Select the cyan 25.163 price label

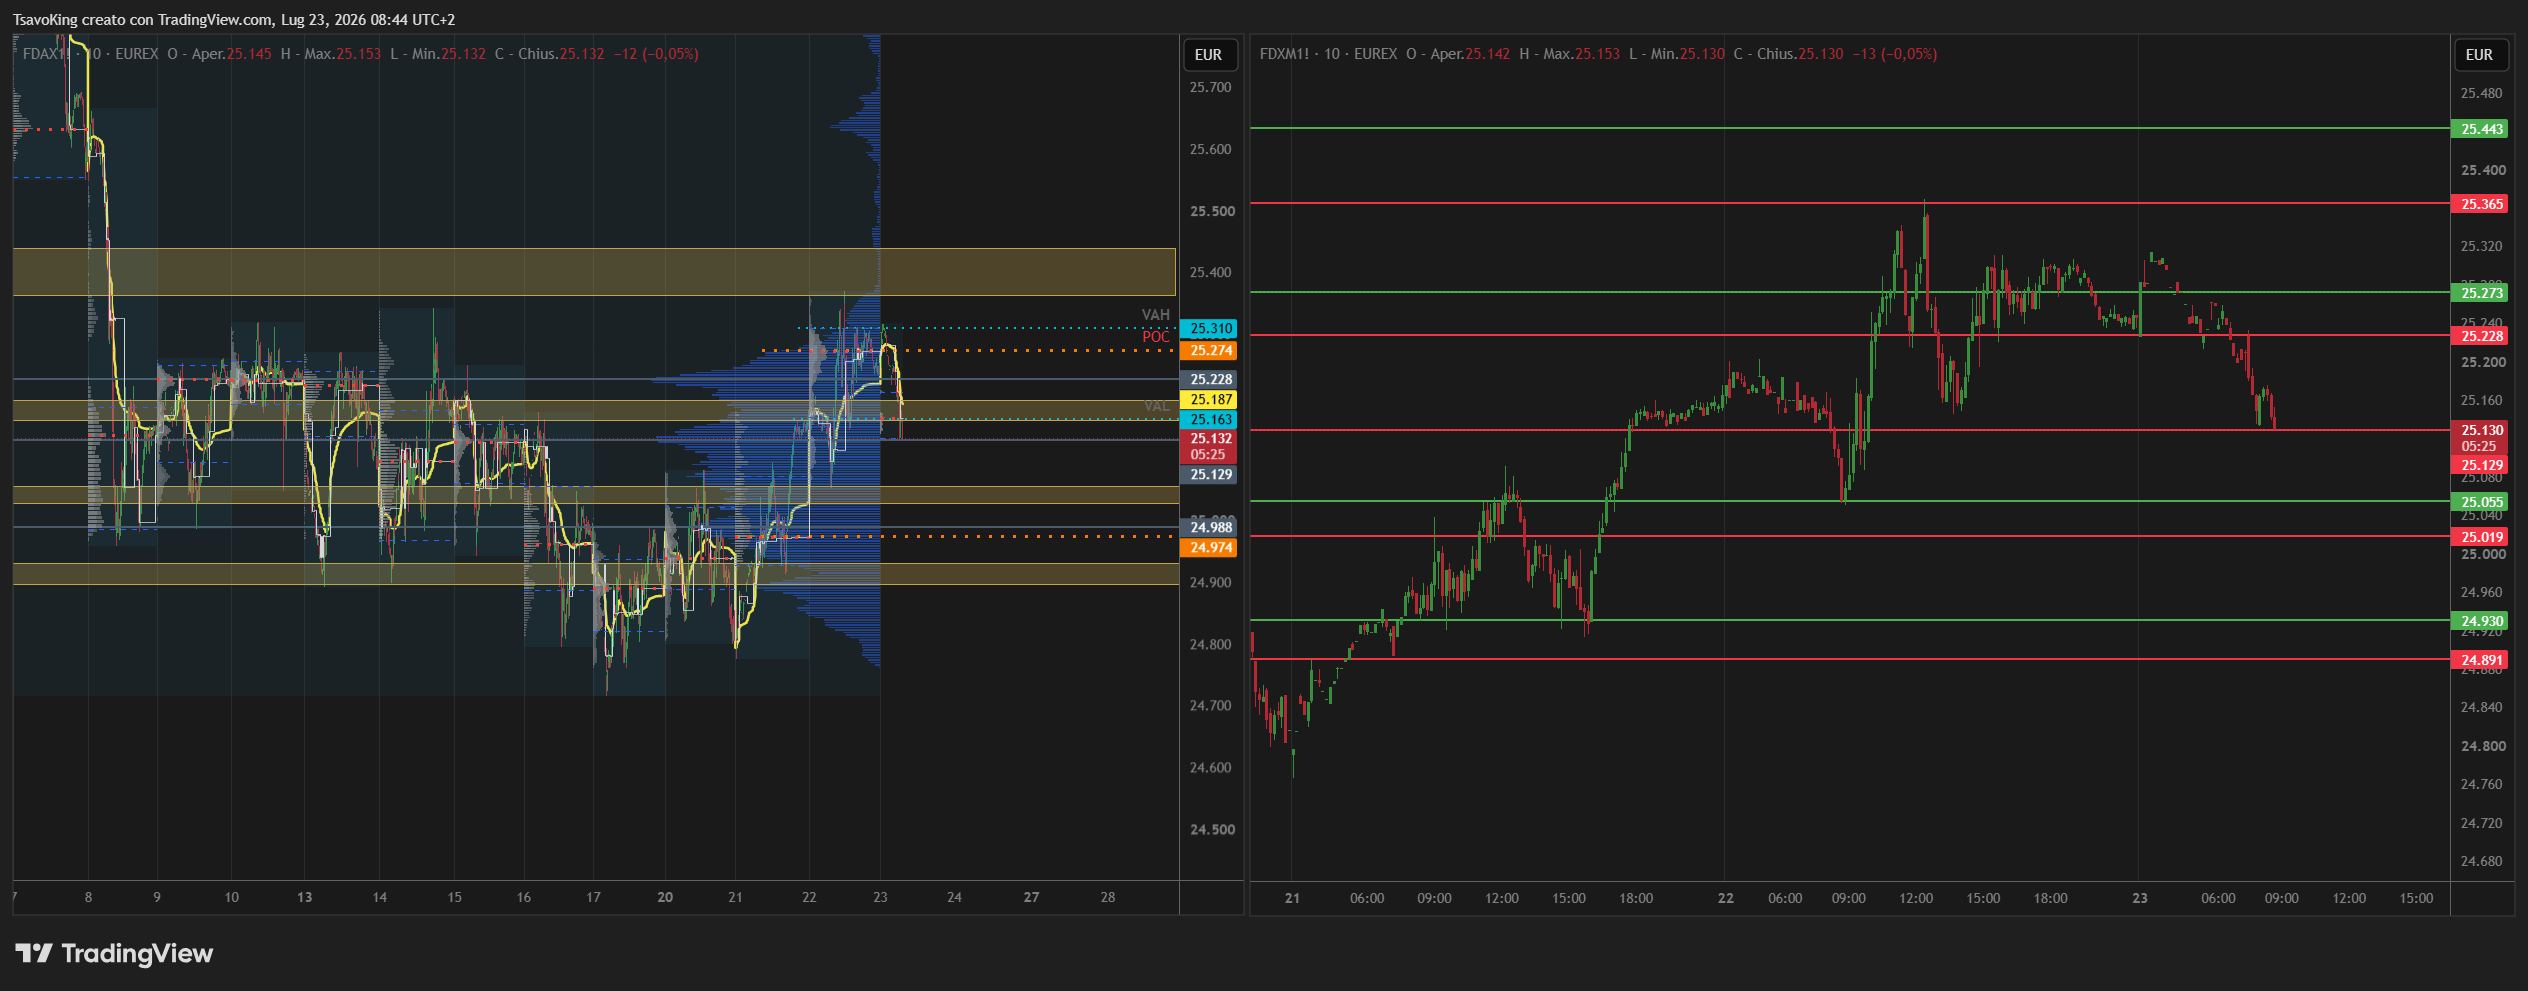[x=1209, y=419]
